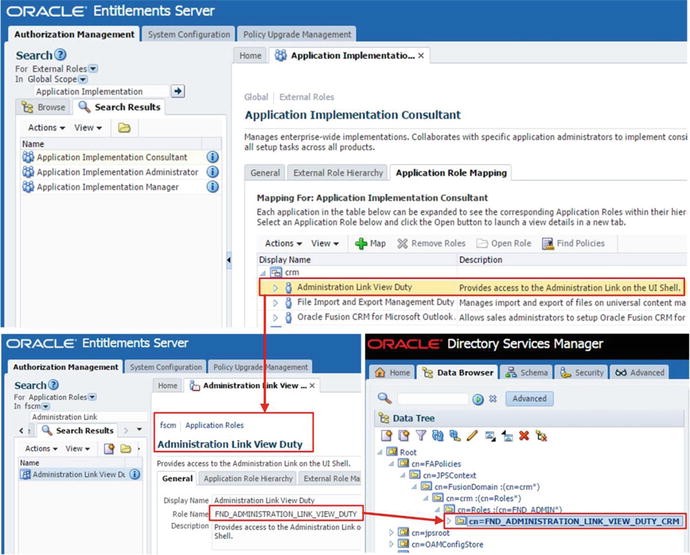
Task: Open the Global Scope dropdown under Search
Action: point(83,79)
